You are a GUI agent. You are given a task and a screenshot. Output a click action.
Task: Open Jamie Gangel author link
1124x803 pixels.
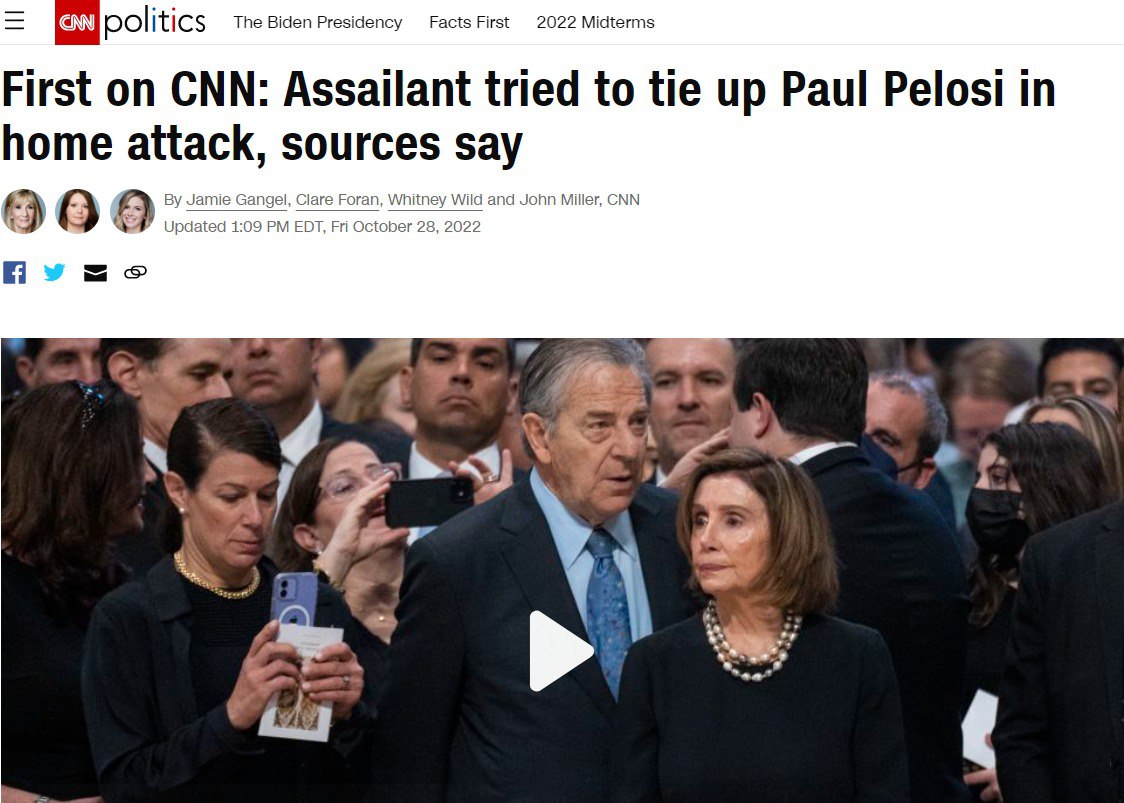pos(237,200)
